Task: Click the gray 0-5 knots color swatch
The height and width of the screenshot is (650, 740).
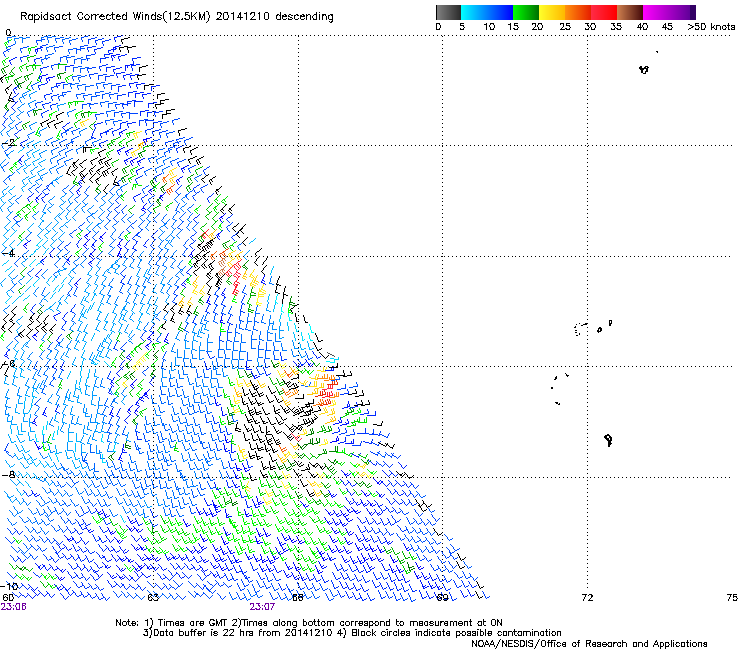Action: pyautogui.click(x=448, y=12)
